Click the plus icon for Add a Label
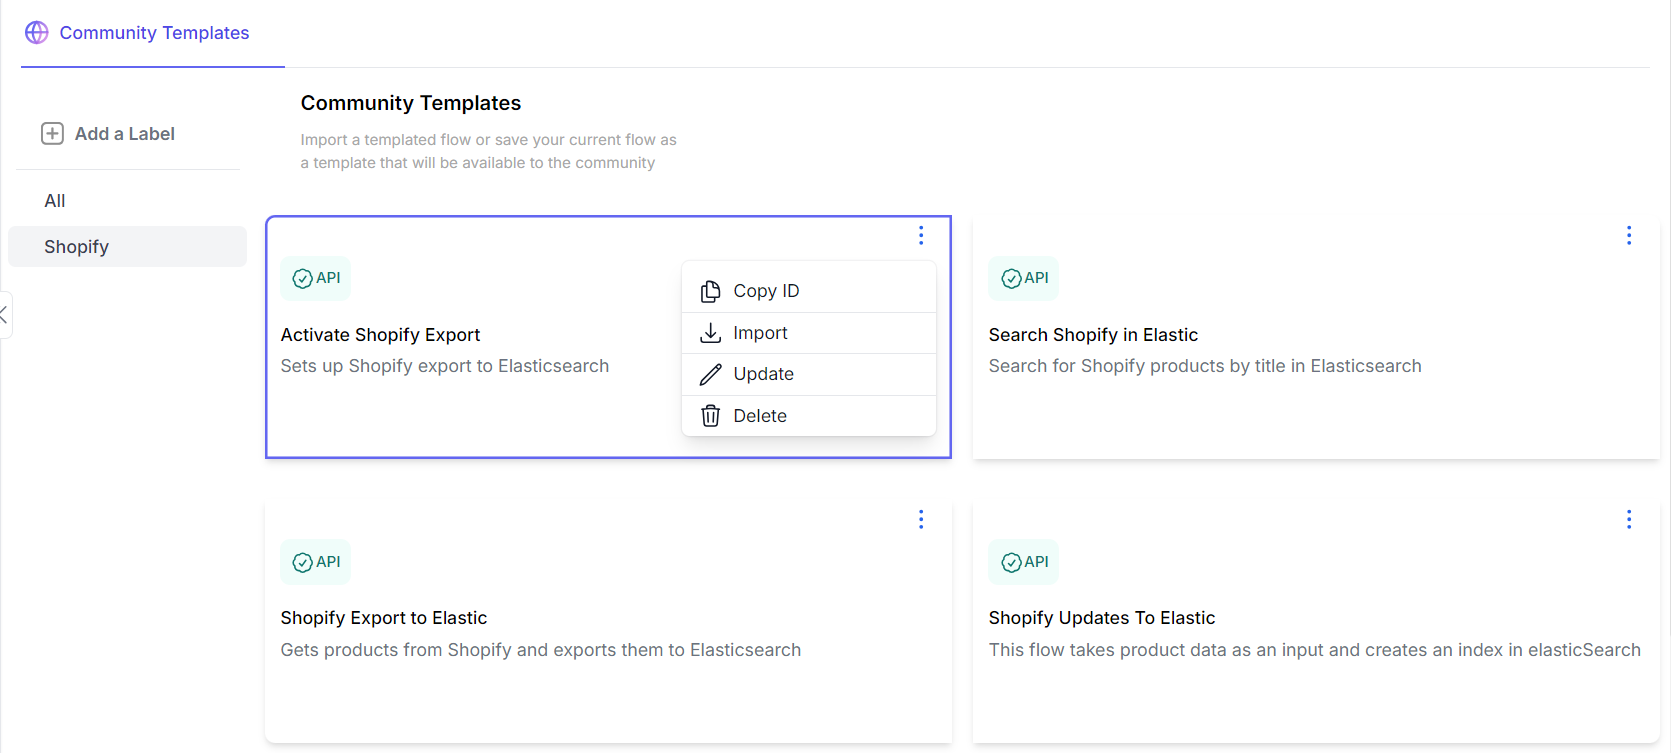1671x753 pixels. [x=52, y=134]
